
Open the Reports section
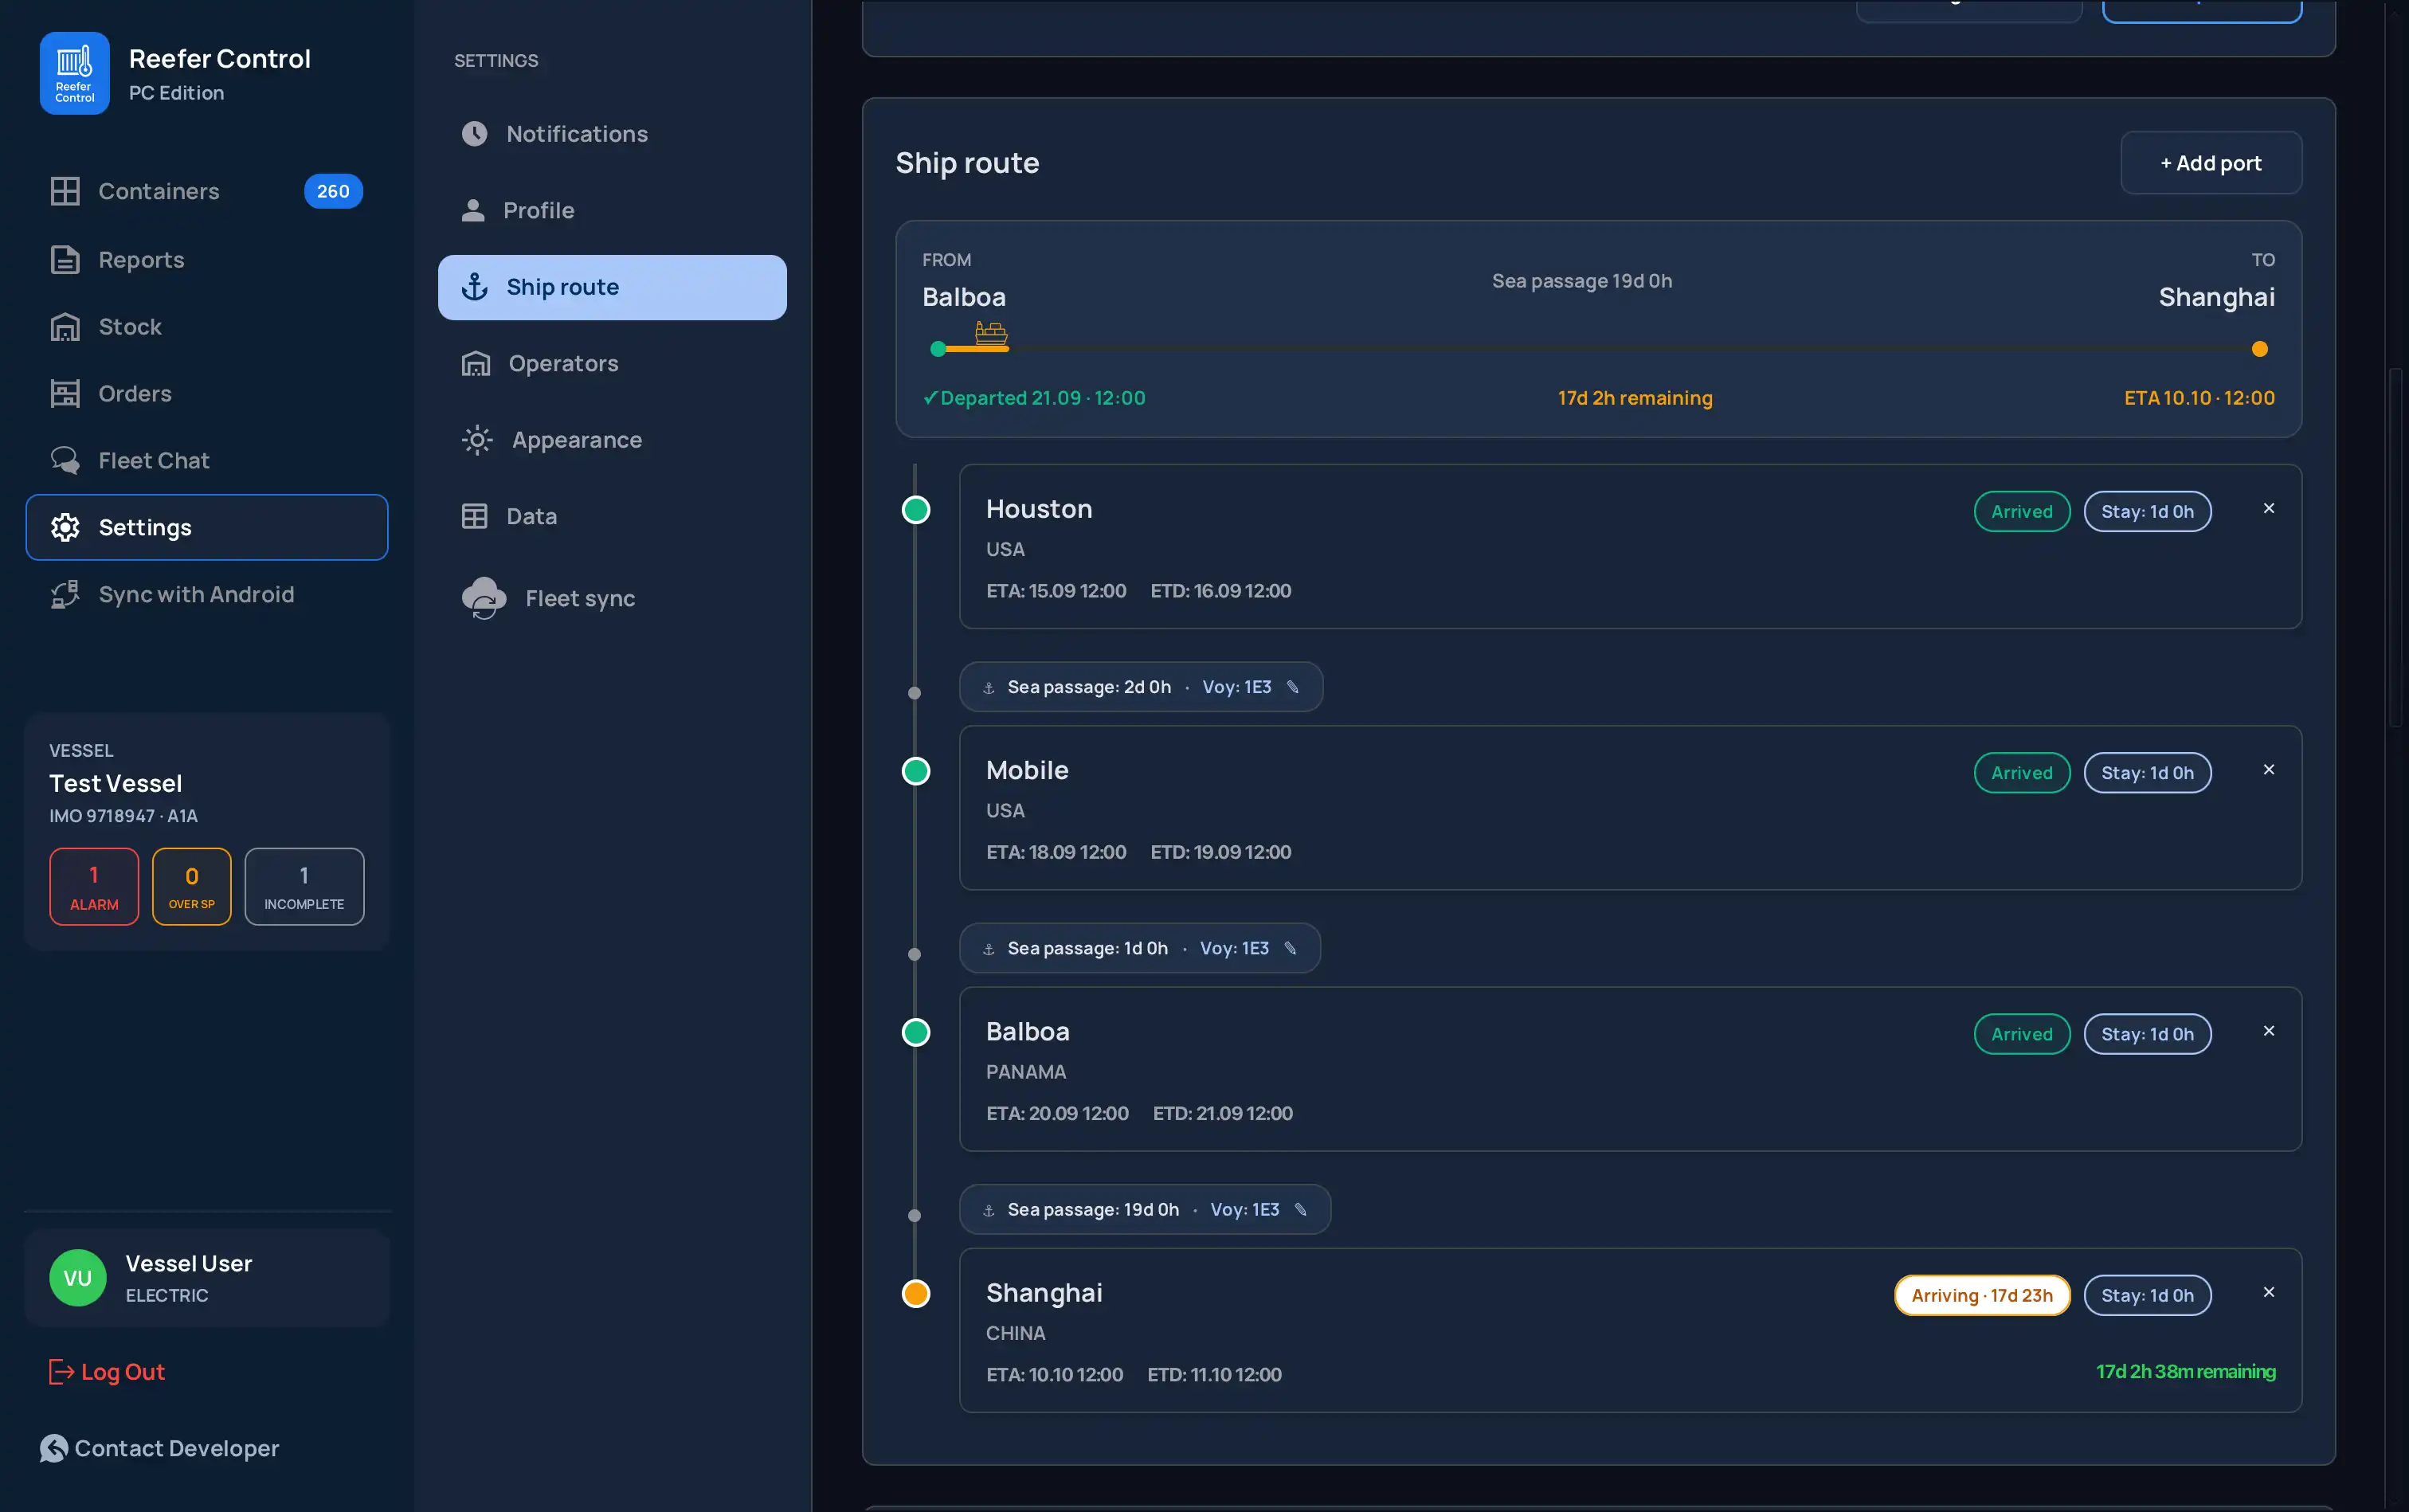[x=206, y=260]
